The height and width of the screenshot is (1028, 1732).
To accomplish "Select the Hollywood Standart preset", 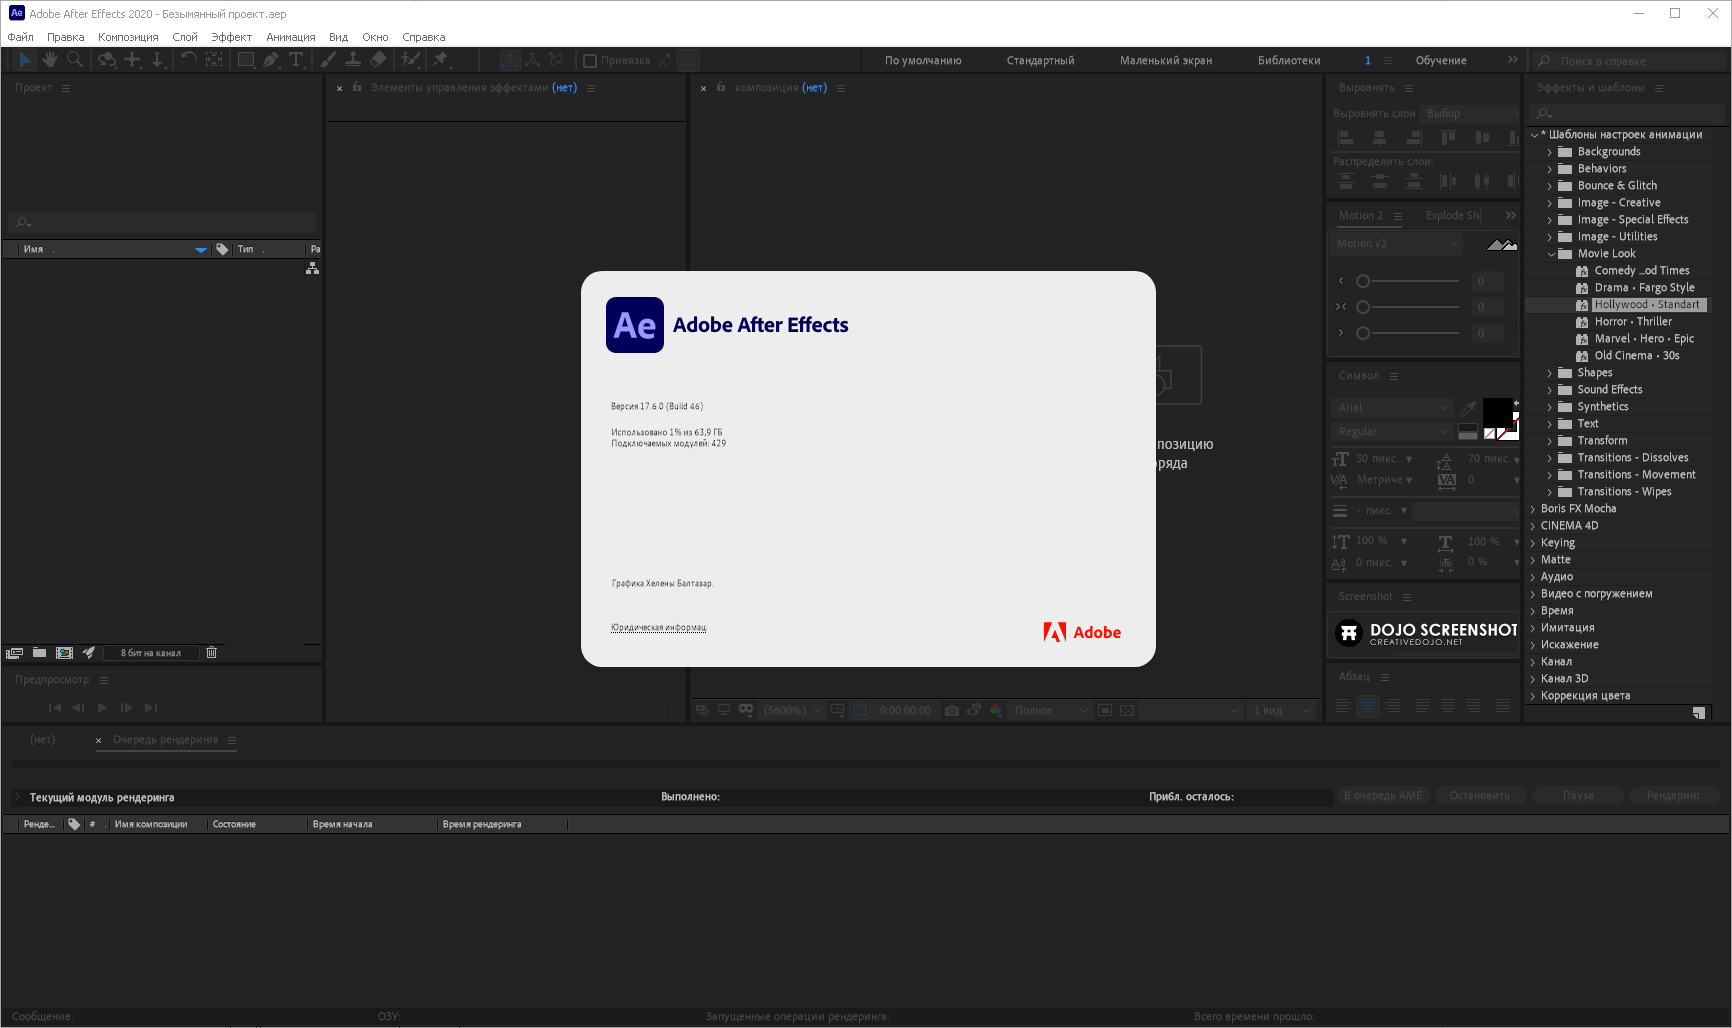I will click(1648, 304).
